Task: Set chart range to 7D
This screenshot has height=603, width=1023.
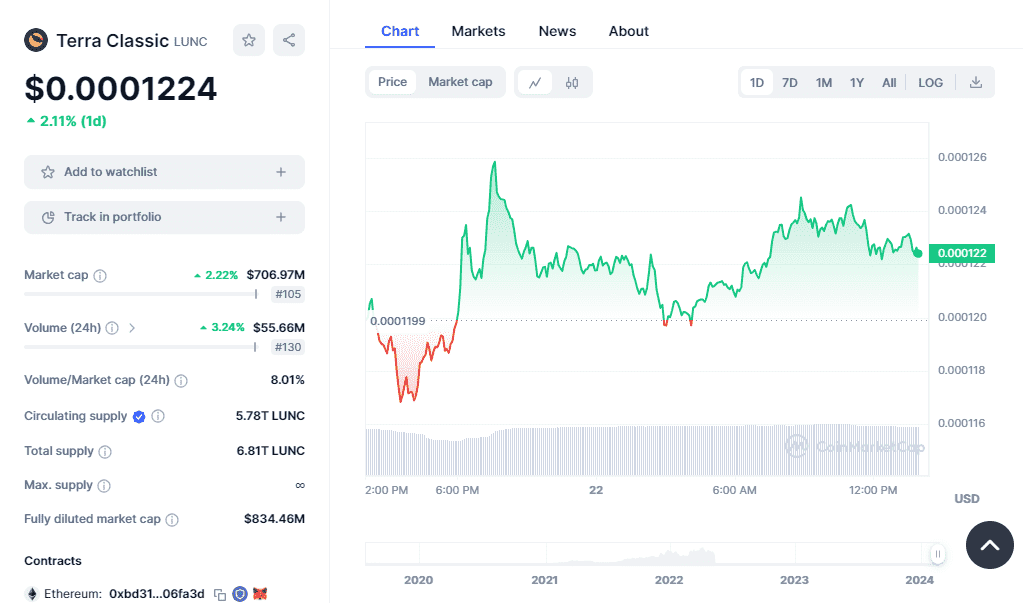Action: [789, 82]
